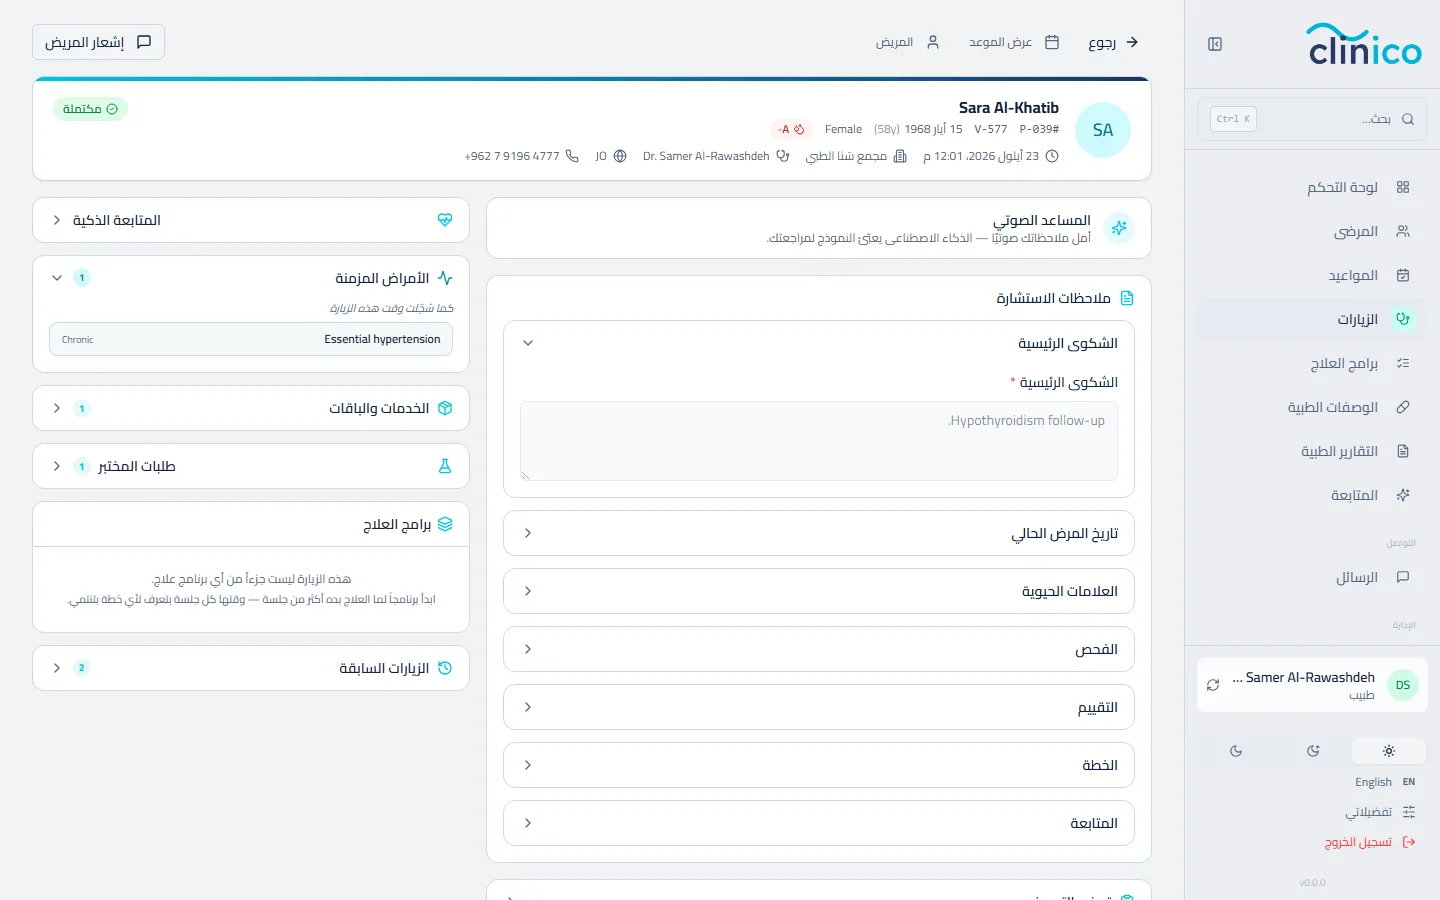Screen dimensions: 1440x900
Task: Click the smart follow-up heart icon
Action: pos(445,220)
